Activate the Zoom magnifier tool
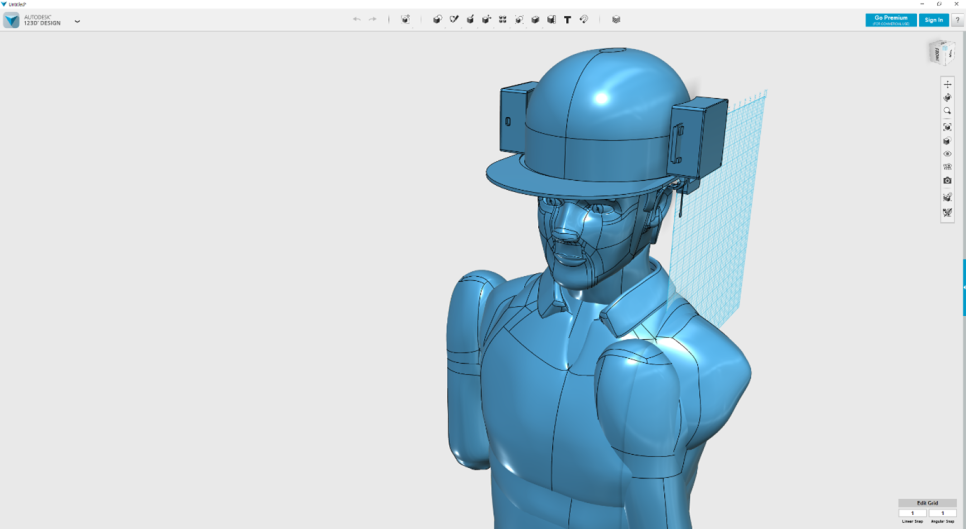This screenshot has width=966, height=529. coord(947,112)
